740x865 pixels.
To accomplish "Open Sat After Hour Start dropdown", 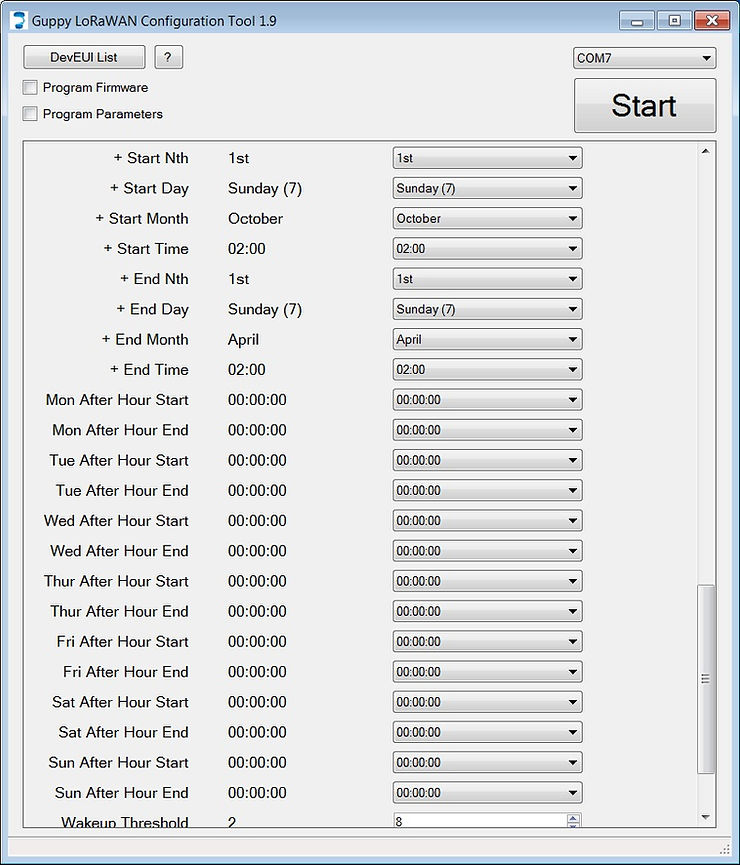I will 487,702.
